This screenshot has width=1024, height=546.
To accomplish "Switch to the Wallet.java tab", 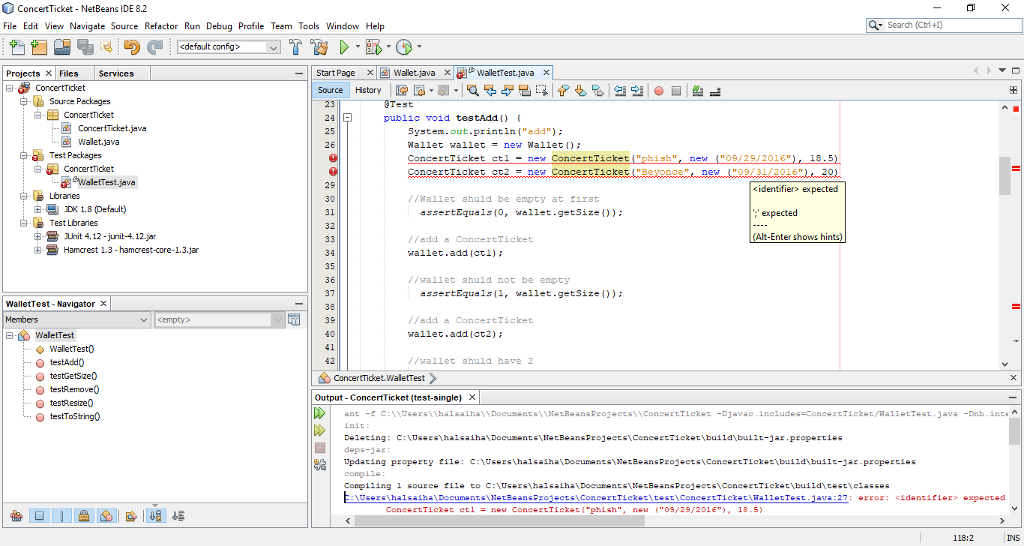I will click(413, 73).
